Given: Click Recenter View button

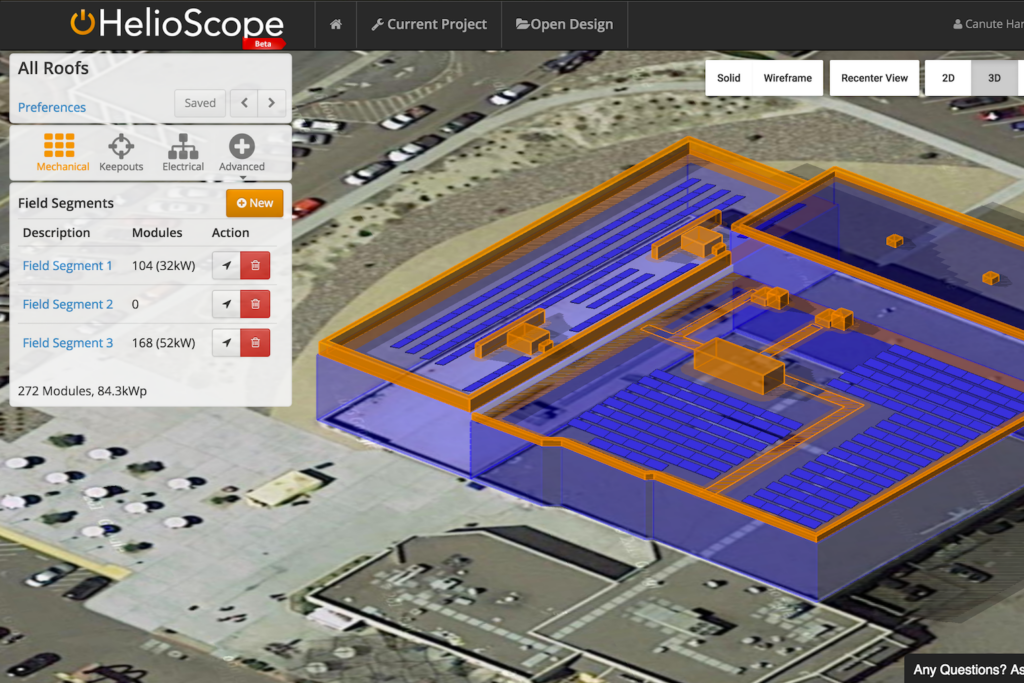Looking at the screenshot, I should (874, 78).
